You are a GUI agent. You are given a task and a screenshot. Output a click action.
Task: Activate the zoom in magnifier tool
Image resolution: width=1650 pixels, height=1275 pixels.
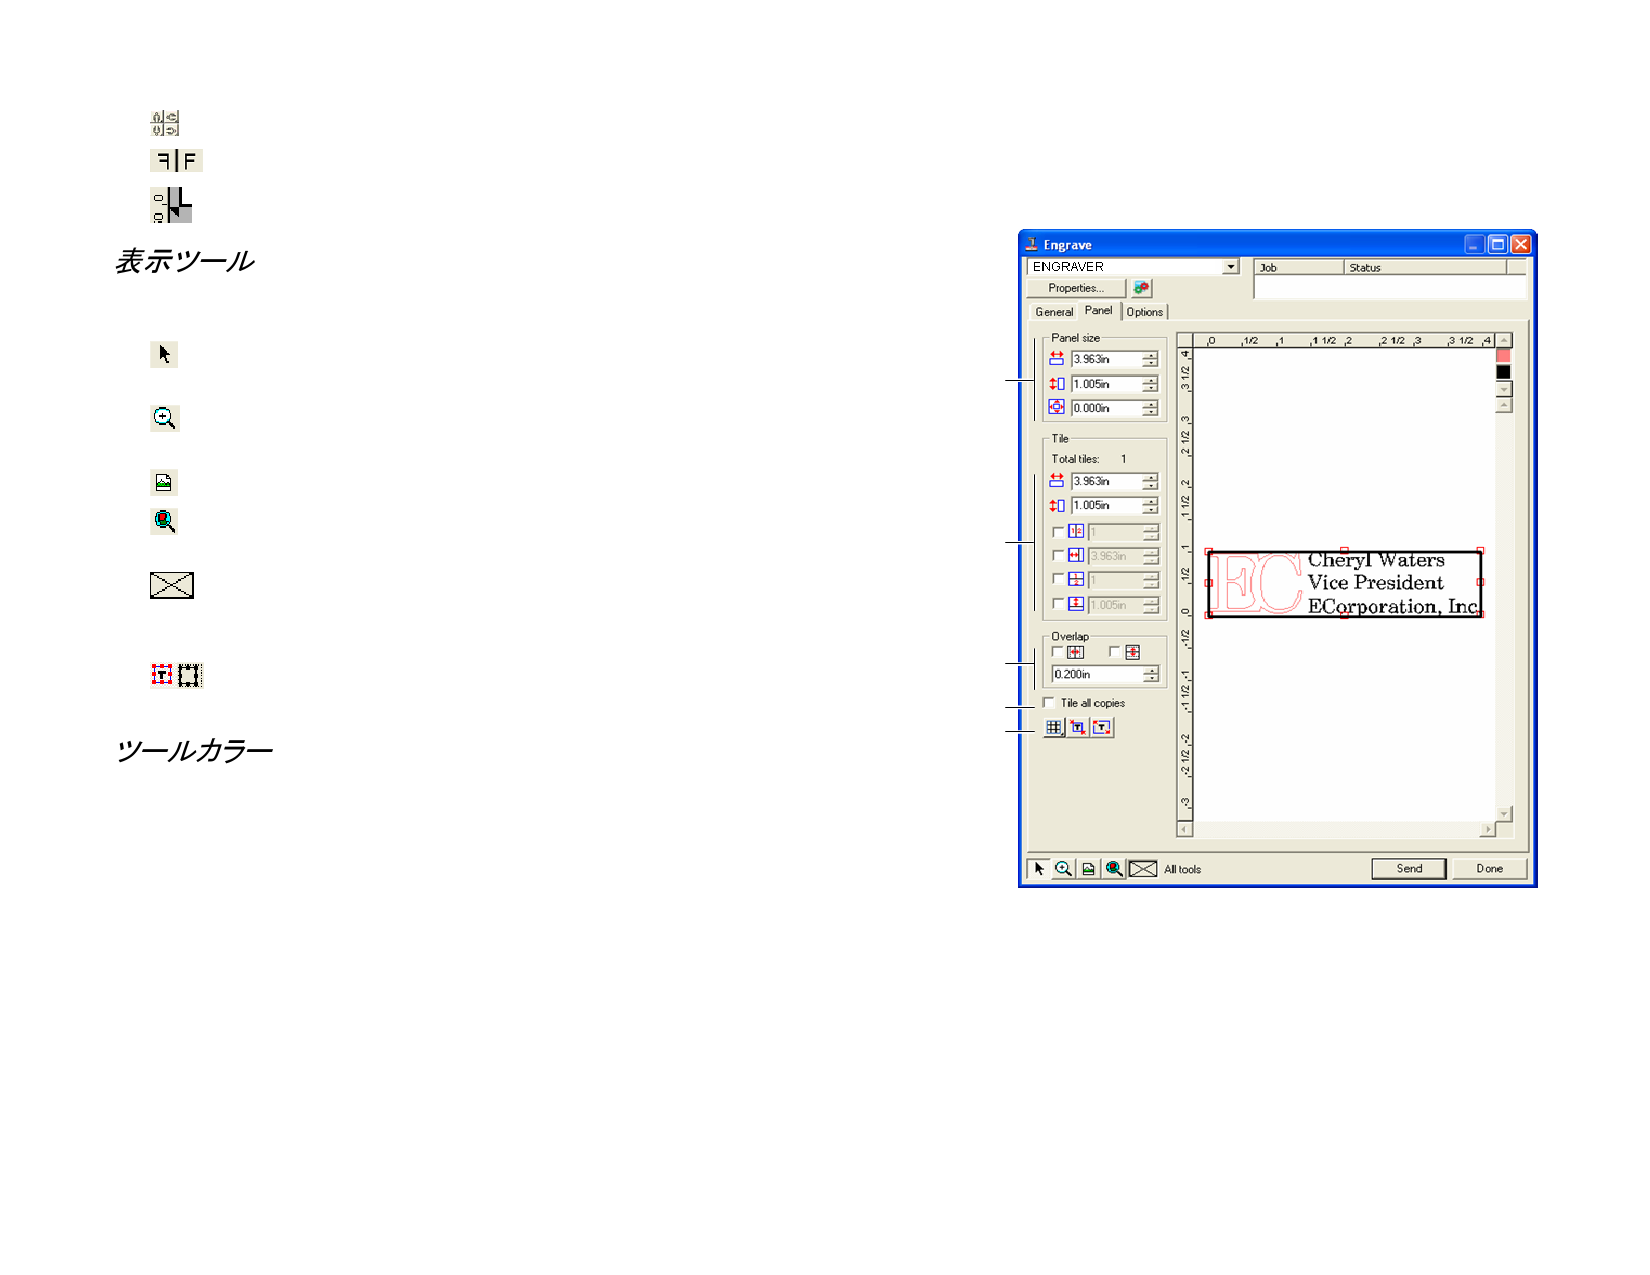coord(1063,869)
